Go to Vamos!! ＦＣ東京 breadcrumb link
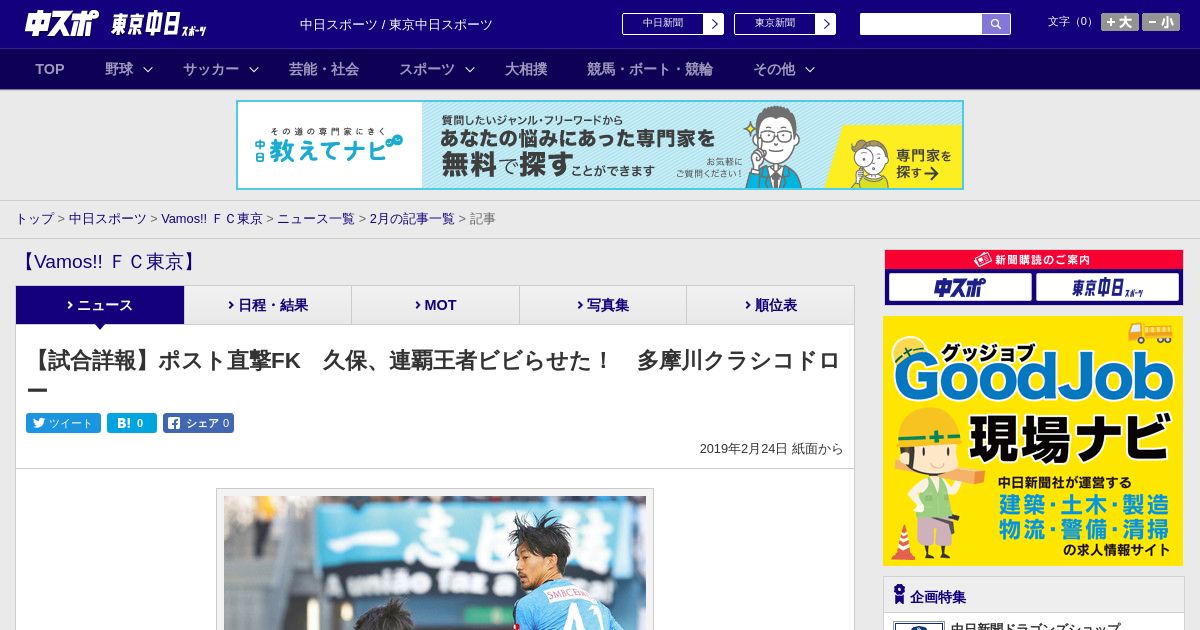The width and height of the screenshot is (1200, 630). pos(212,219)
